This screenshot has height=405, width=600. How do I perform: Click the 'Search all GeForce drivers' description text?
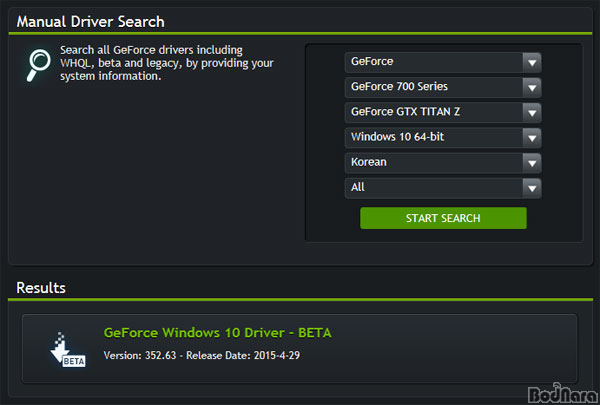pyautogui.click(x=167, y=63)
